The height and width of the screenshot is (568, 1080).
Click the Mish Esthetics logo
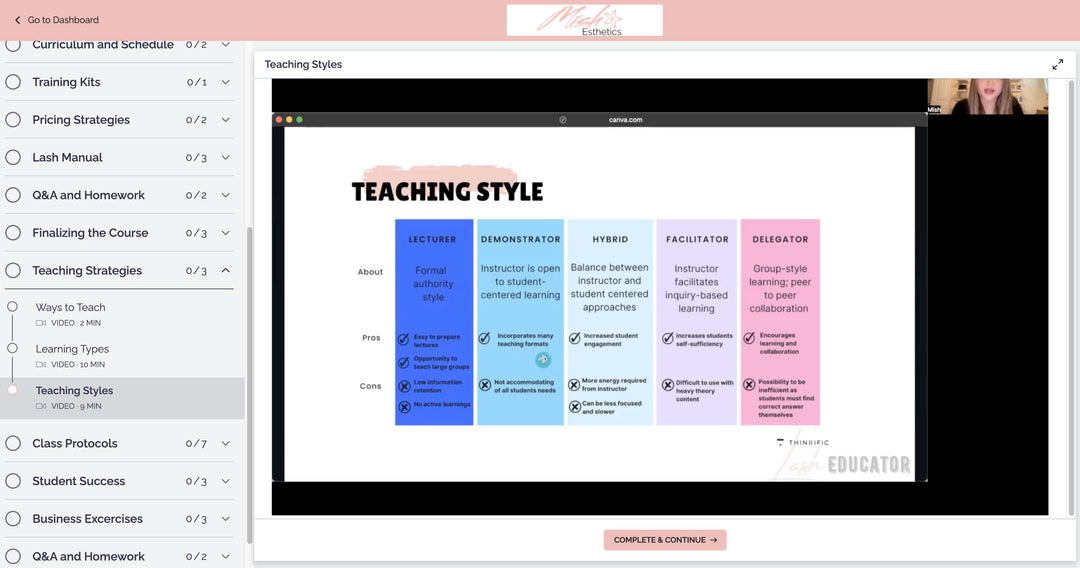pos(584,20)
